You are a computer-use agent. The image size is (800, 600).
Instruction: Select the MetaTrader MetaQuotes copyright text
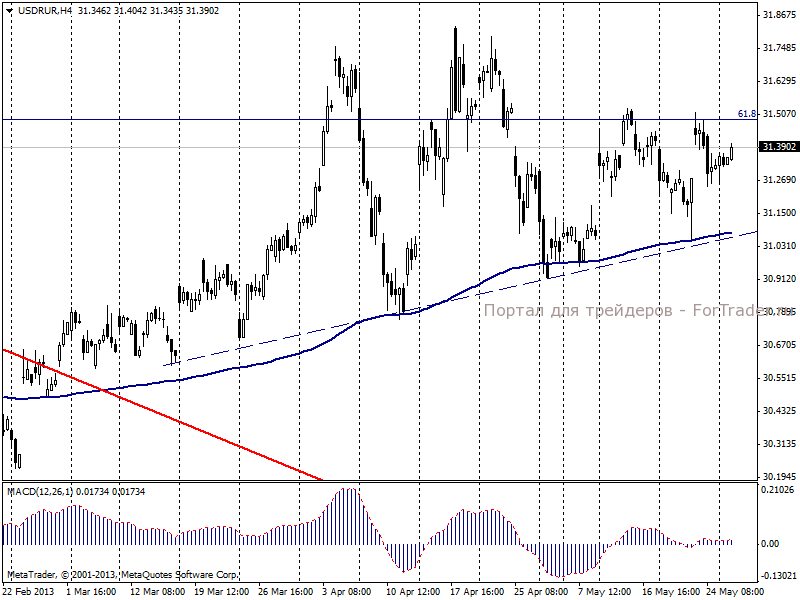122,575
